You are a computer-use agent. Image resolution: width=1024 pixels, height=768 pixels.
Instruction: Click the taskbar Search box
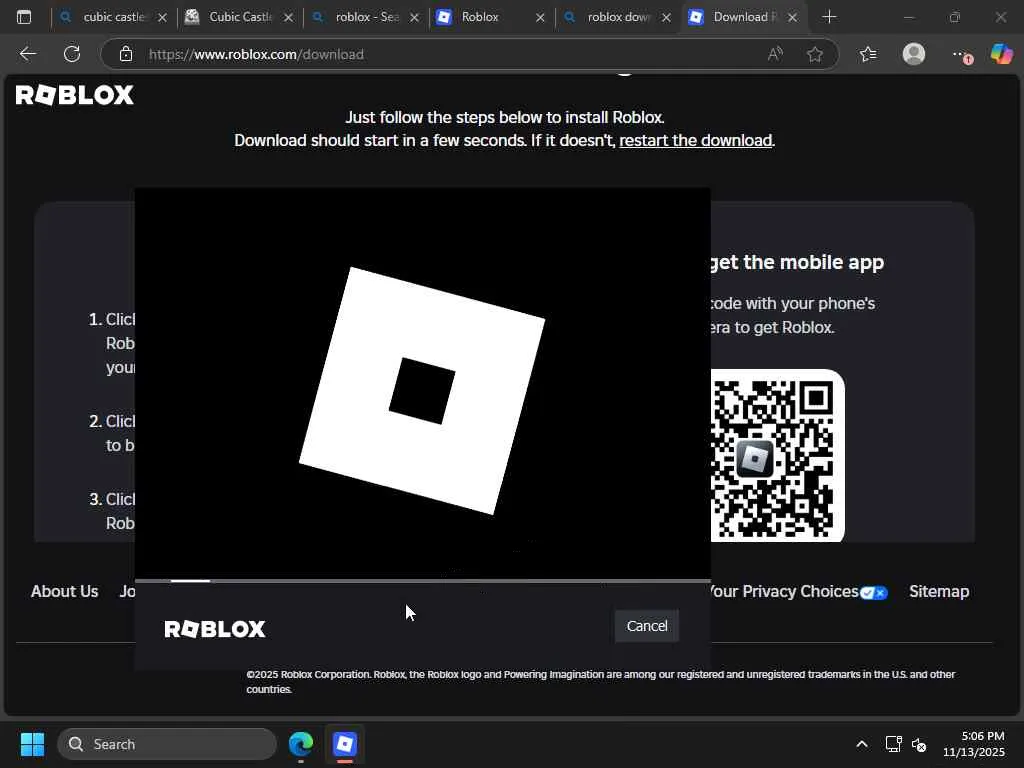pos(167,744)
